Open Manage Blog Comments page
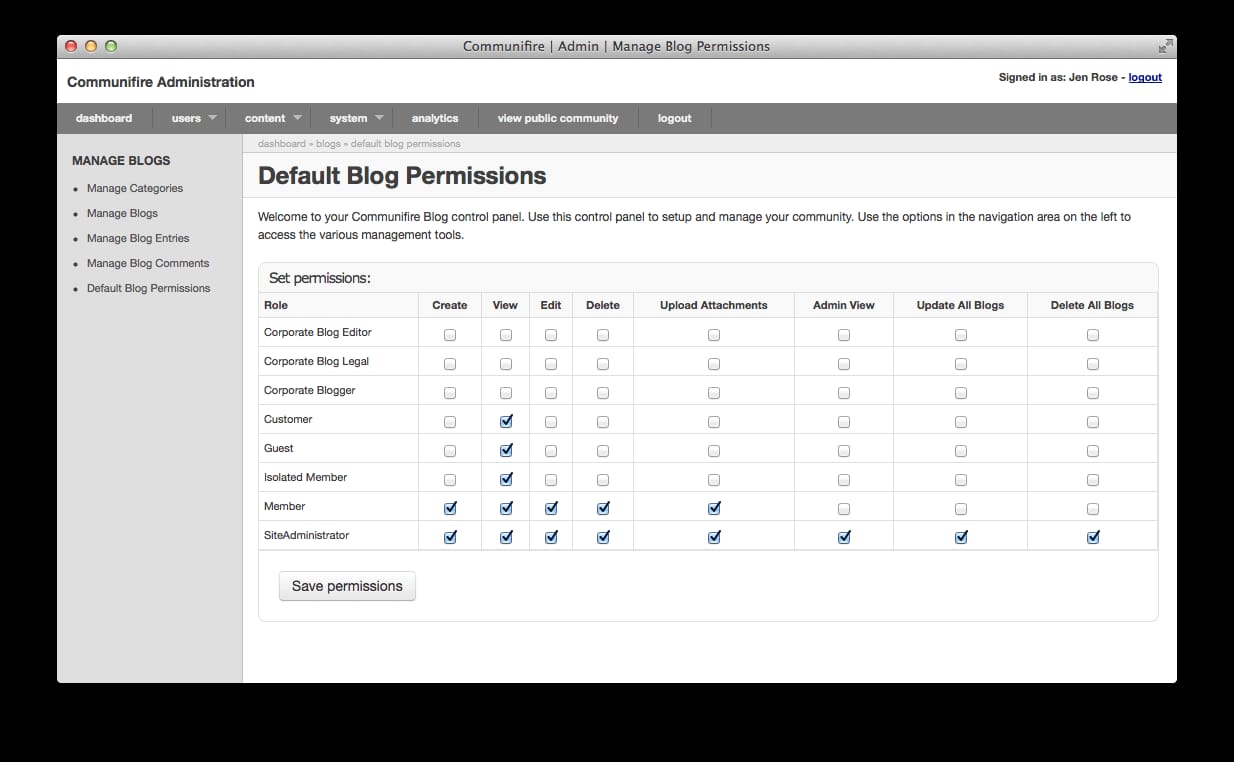Image resolution: width=1234 pixels, height=762 pixels. 148,263
